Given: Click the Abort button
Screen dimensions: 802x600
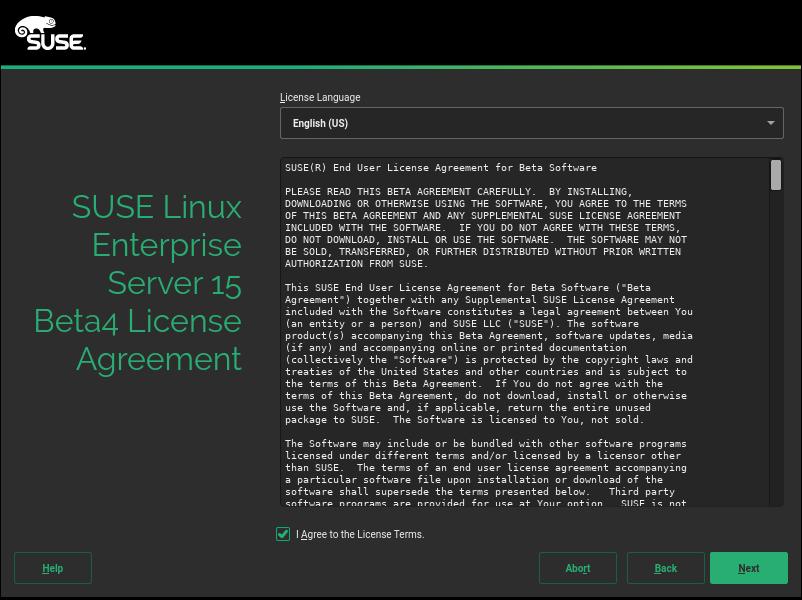Looking at the screenshot, I should 577,568.
